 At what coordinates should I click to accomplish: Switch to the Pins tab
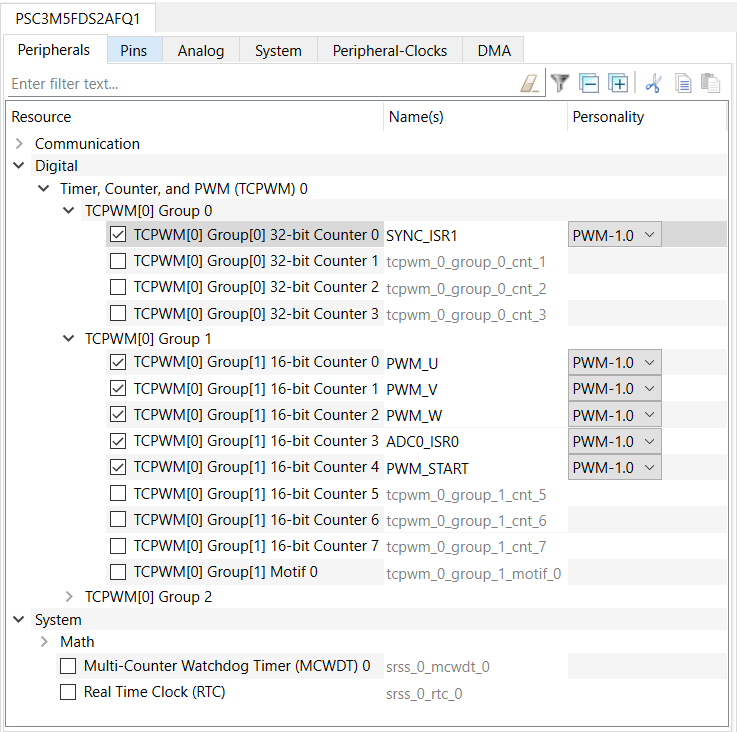click(x=134, y=50)
